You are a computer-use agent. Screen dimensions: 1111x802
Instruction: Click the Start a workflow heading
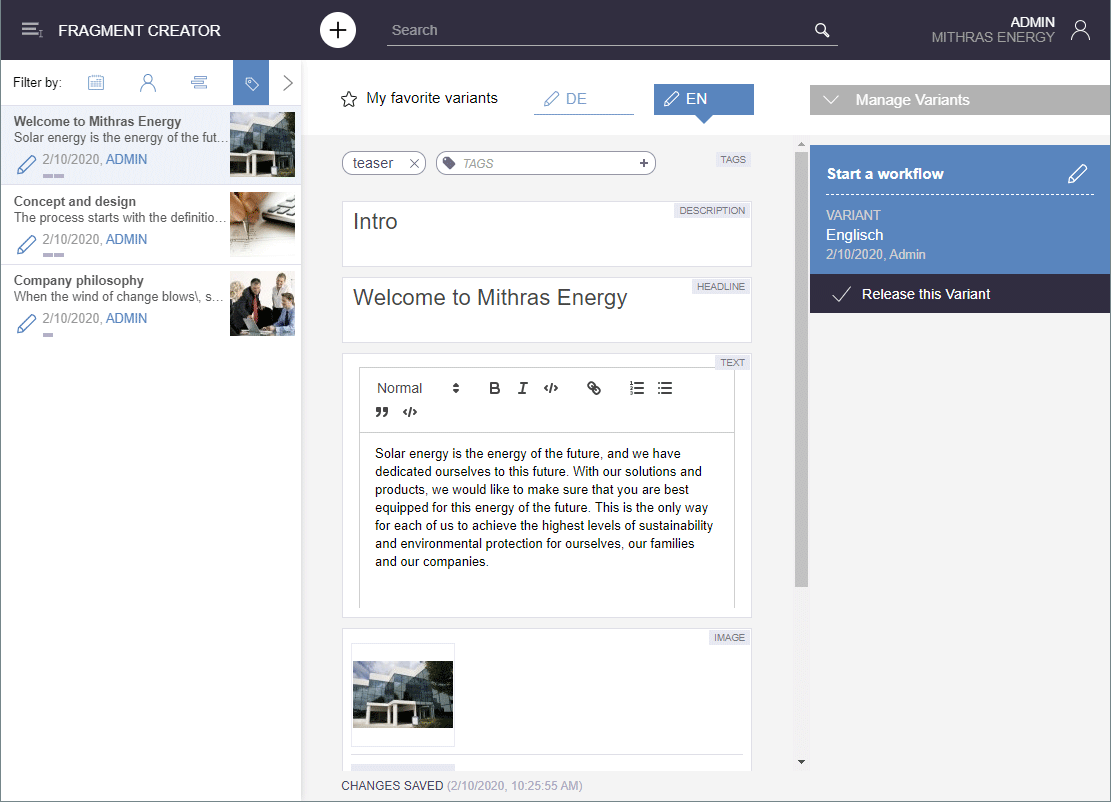coord(885,174)
